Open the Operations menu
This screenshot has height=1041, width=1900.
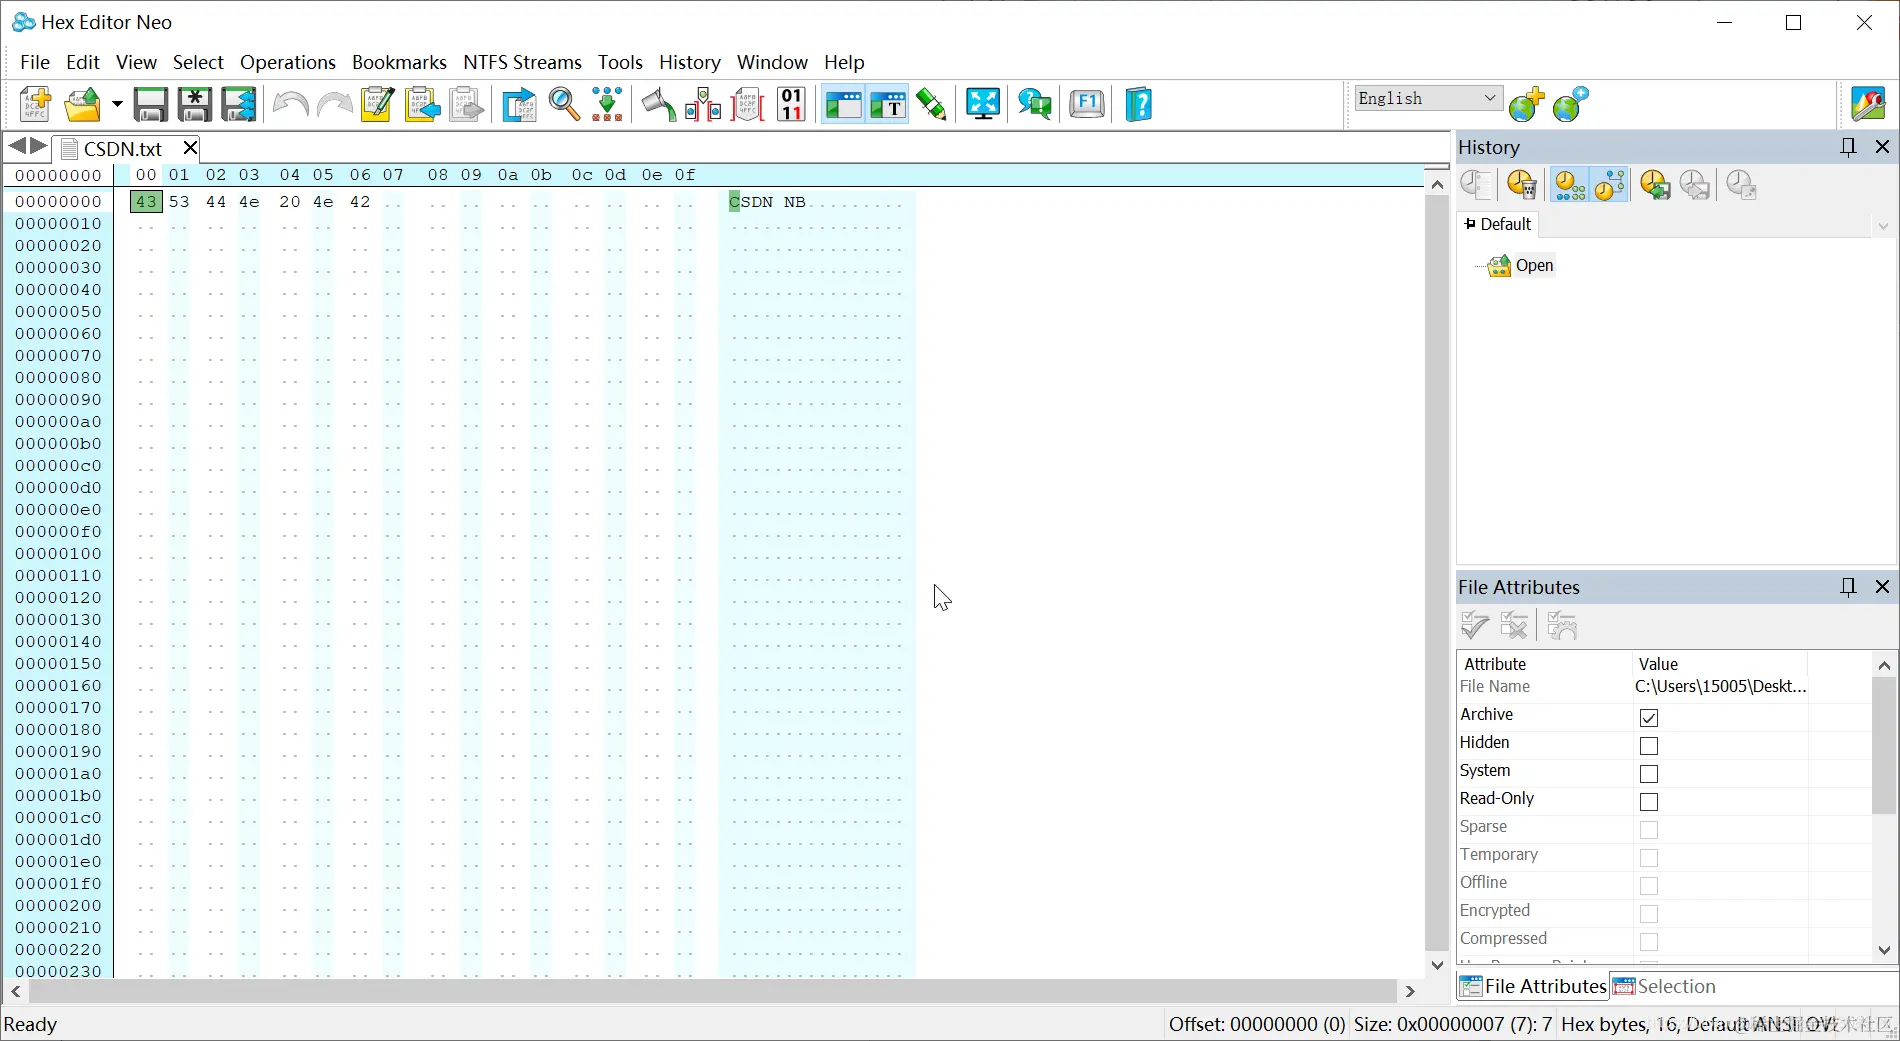click(288, 62)
